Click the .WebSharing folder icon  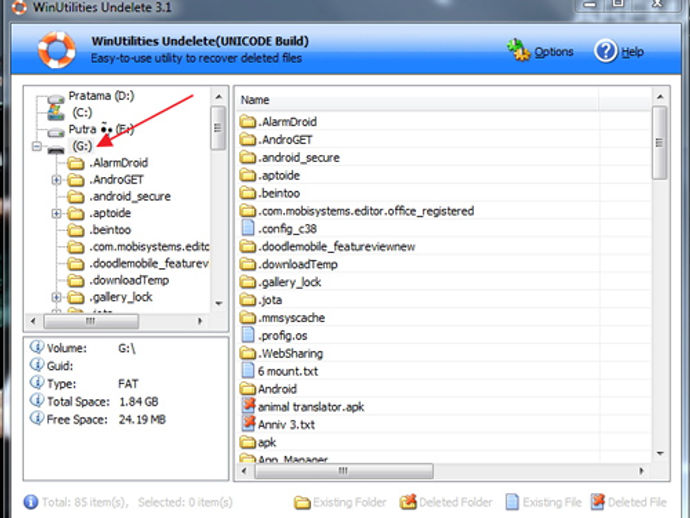pos(248,353)
